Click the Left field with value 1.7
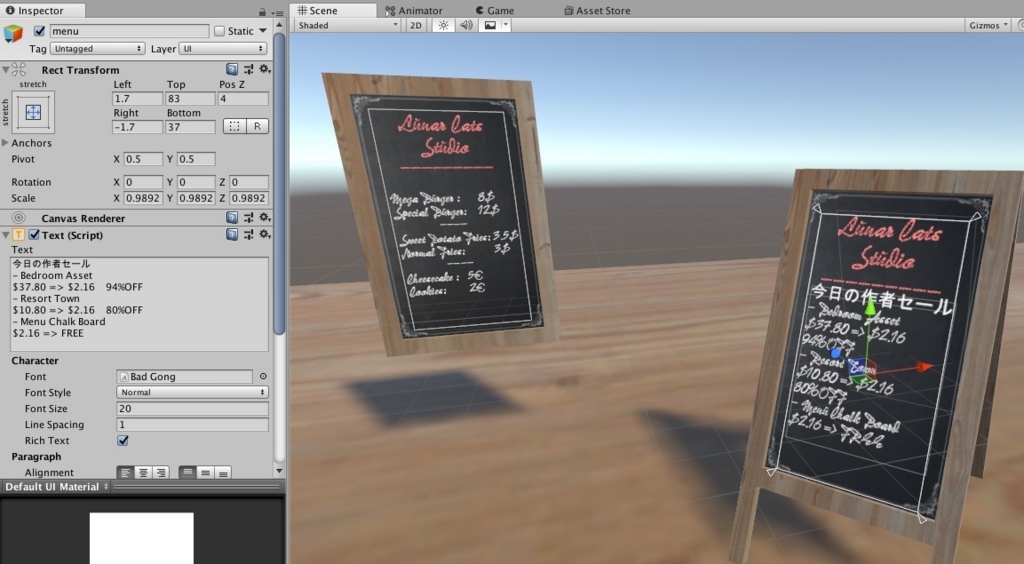The image size is (1024, 564). pos(137,99)
